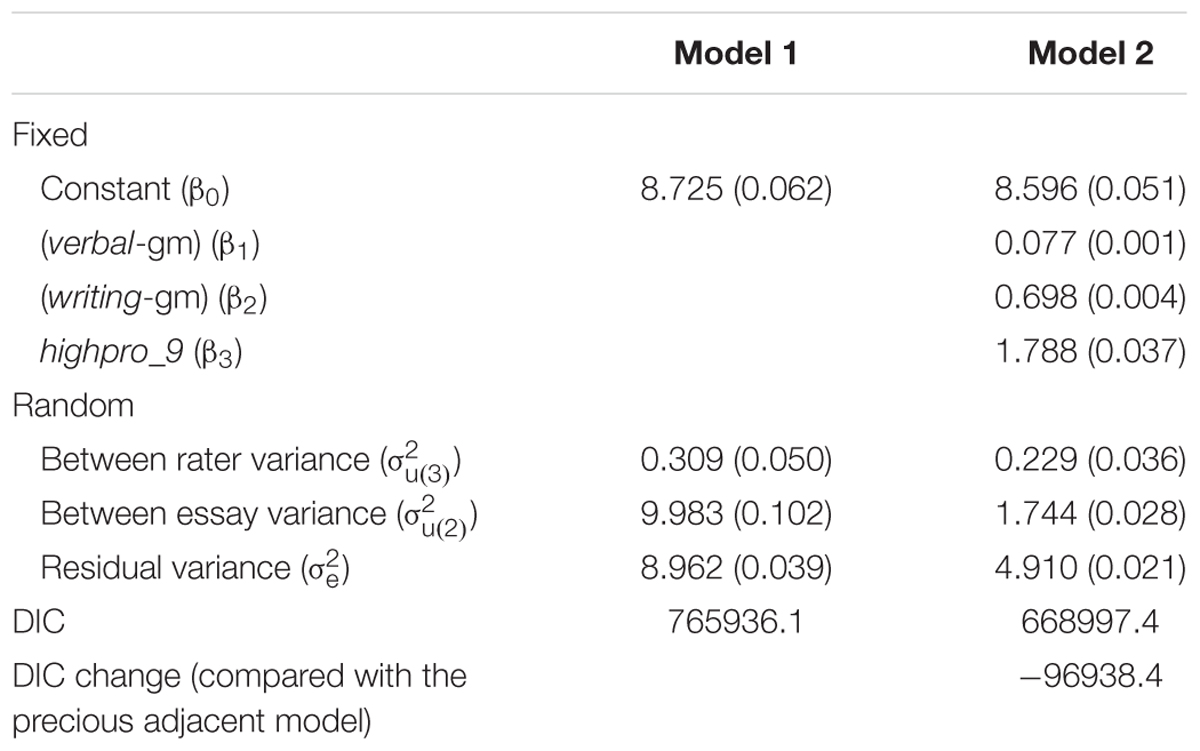
Task: Select the Model 1 DIC value 765936.1
Action: point(736,622)
